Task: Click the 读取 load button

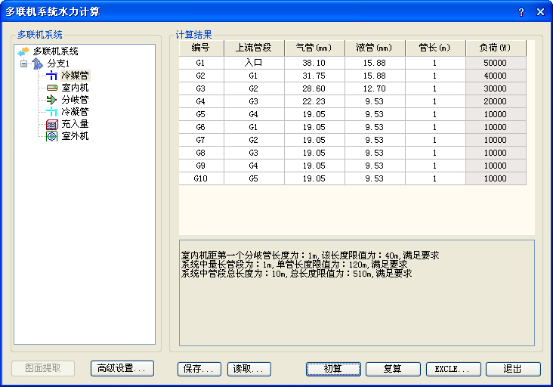Action: (249, 369)
